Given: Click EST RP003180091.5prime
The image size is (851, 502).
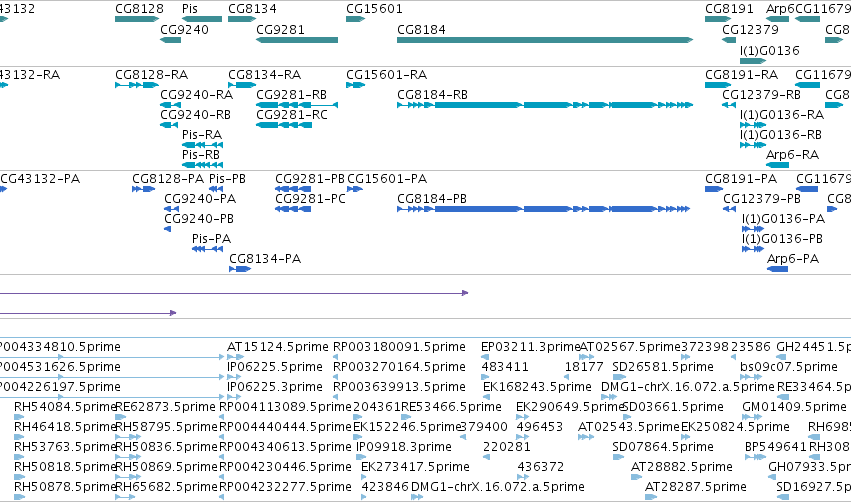Looking at the screenshot, I should (x=399, y=347).
